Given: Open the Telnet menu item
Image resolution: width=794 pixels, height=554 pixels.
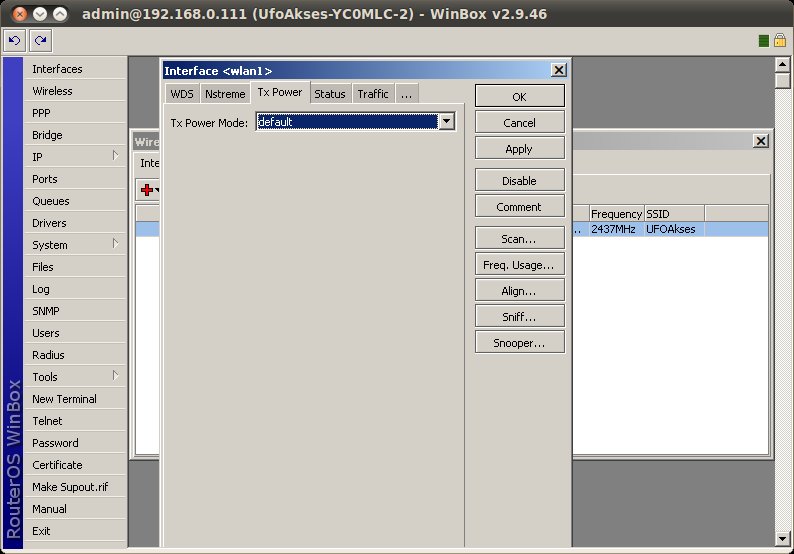Looking at the screenshot, I should 75,421.
